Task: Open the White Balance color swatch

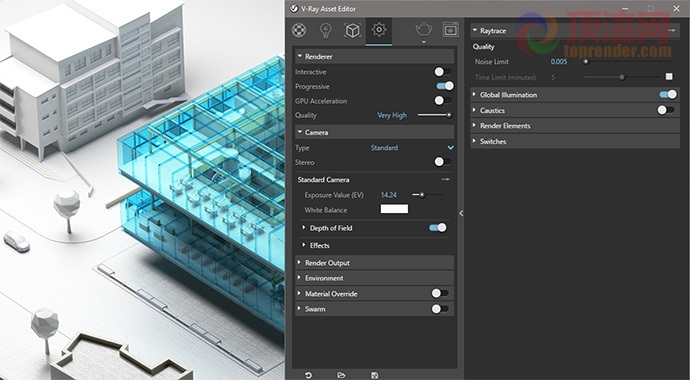Action: pyautogui.click(x=394, y=209)
